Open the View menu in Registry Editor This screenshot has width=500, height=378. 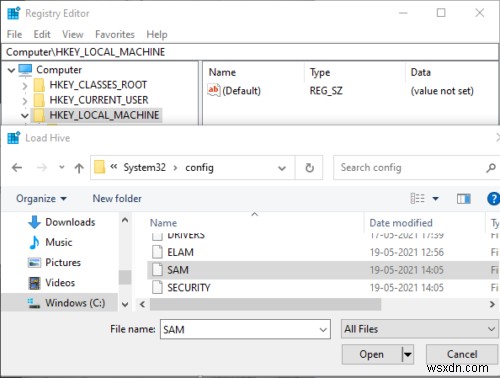[x=73, y=34]
